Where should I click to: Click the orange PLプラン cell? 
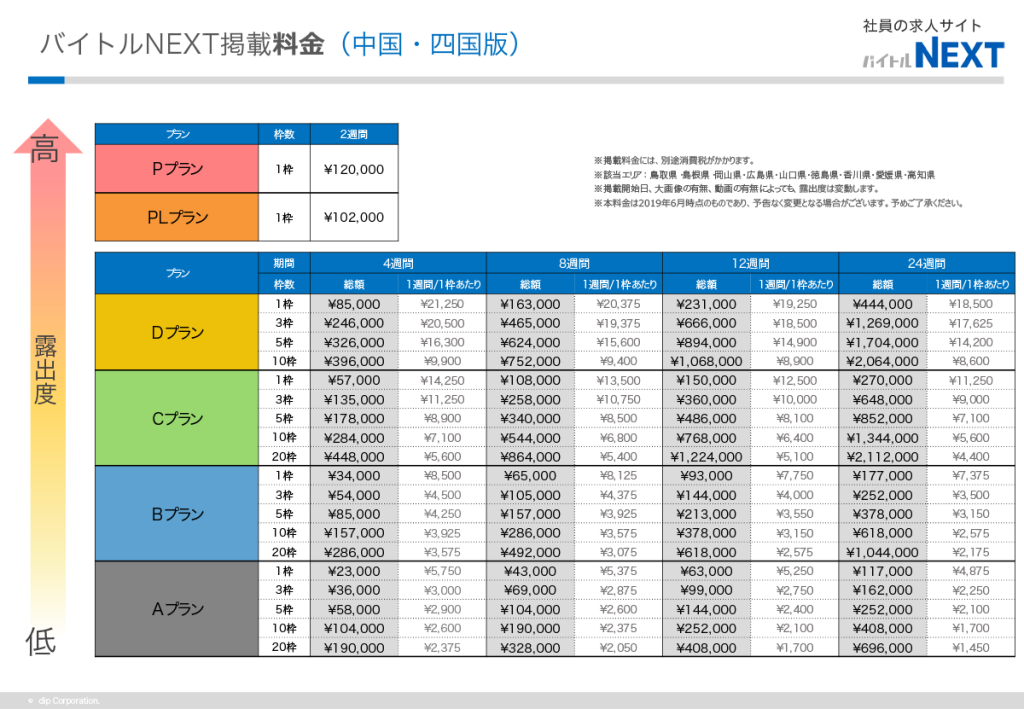(x=177, y=217)
